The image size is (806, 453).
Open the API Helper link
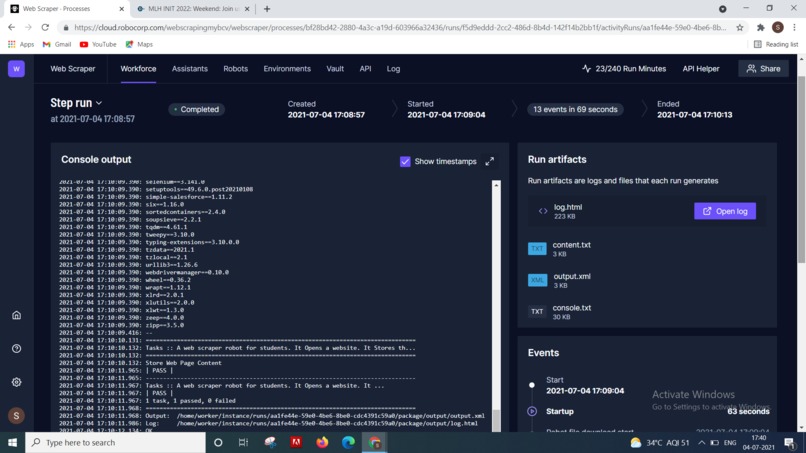pyautogui.click(x=701, y=68)
